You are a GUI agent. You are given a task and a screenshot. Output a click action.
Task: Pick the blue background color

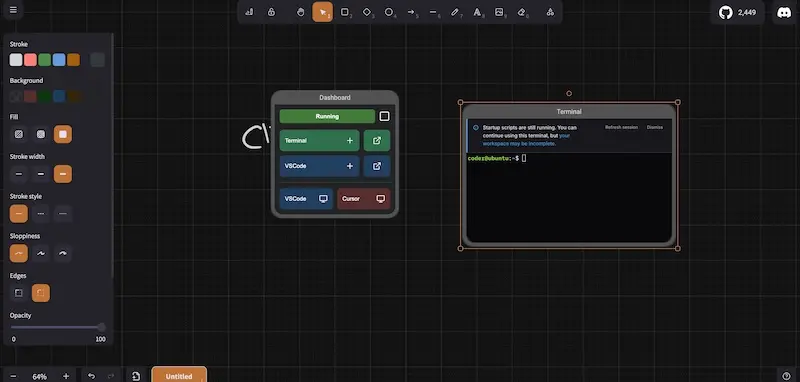[59, 96]
